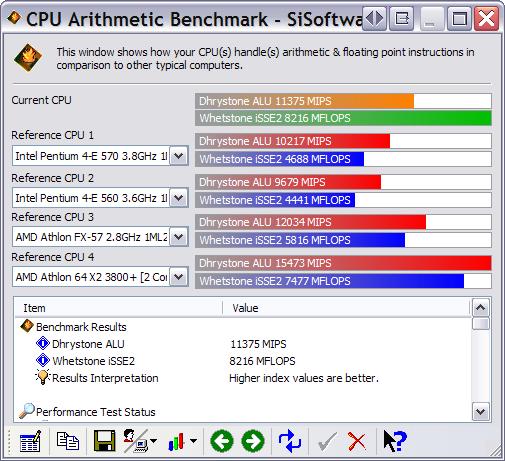Click Dhrystone ALU 10217 MIPS bar
The image size is (505, 461).
(343, 141)
